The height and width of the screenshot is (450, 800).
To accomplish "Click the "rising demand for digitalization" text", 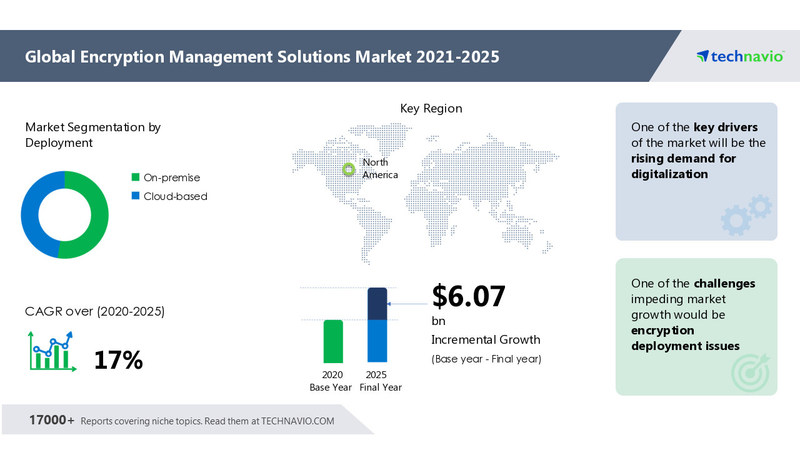I will coord(680,166).
